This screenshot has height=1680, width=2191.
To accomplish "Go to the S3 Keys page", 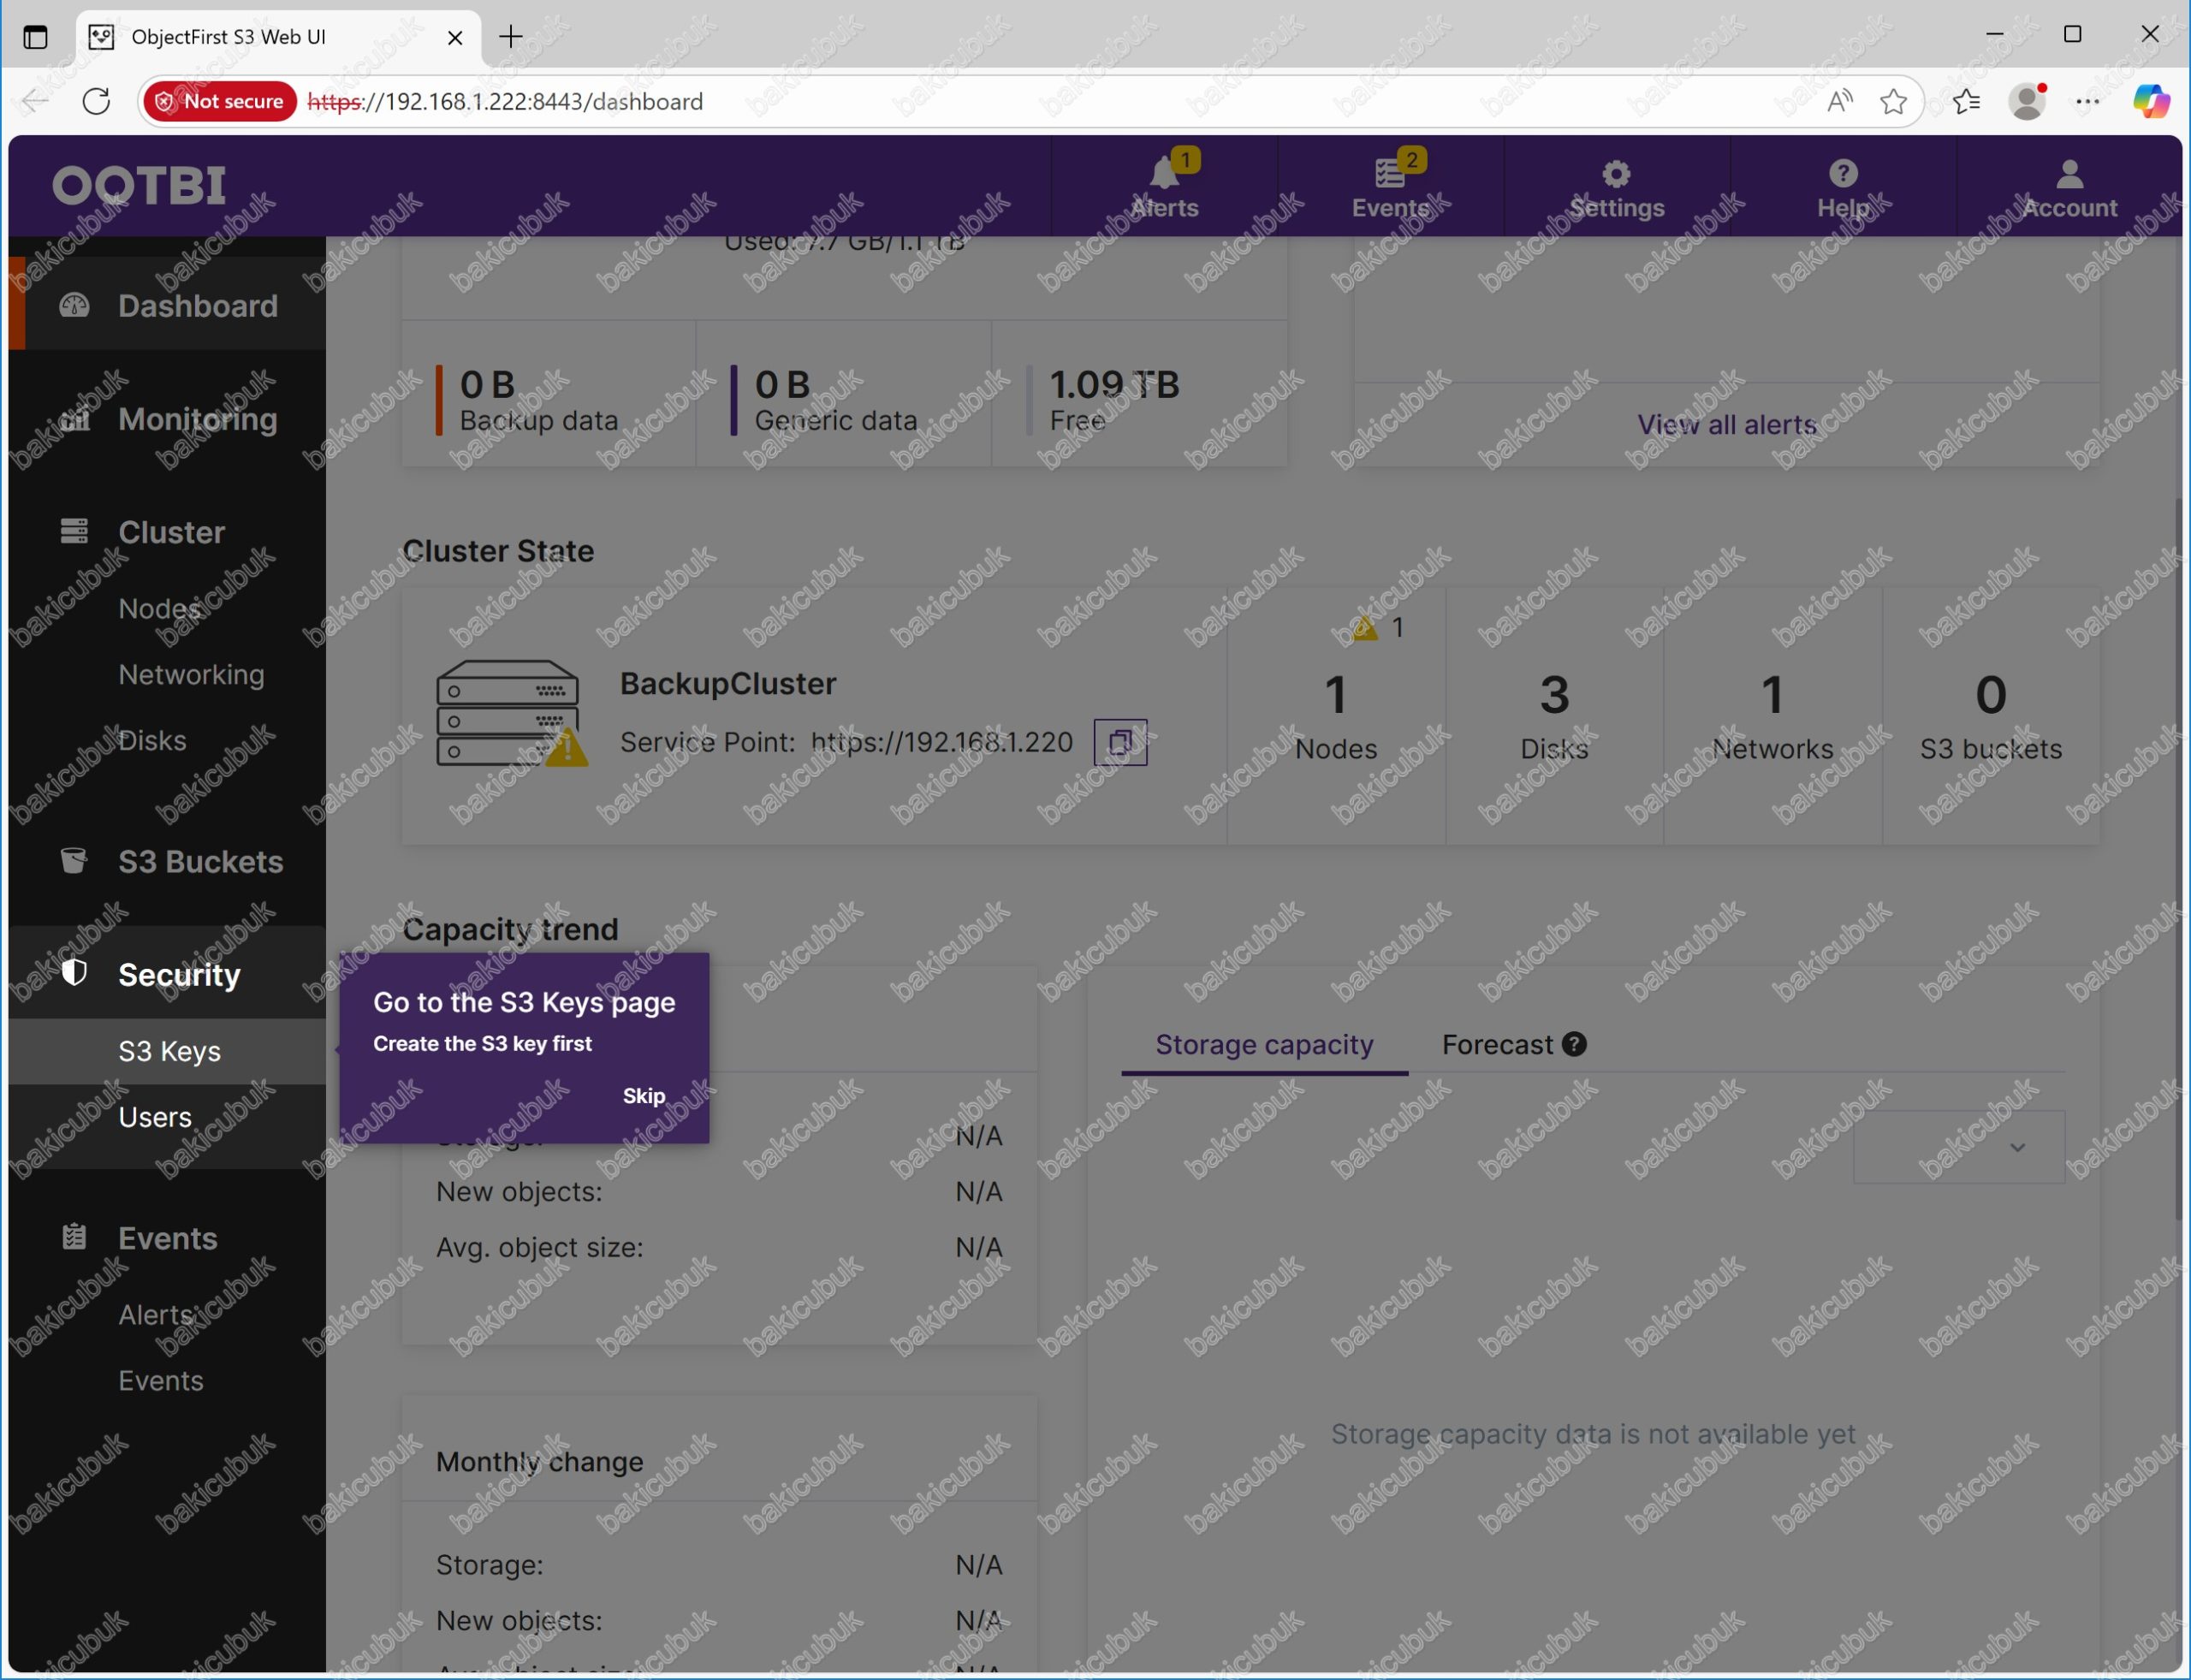I will (x=168, y=1051).
